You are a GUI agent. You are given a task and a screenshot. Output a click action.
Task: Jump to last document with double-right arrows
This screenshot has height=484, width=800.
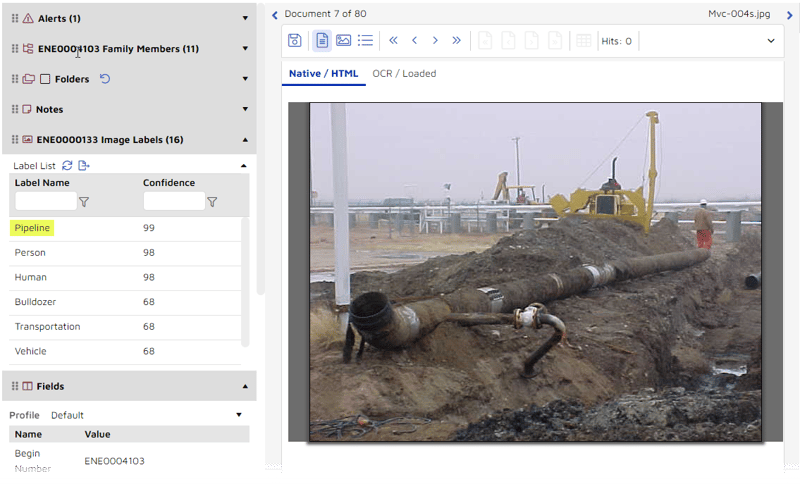[456, 40]
